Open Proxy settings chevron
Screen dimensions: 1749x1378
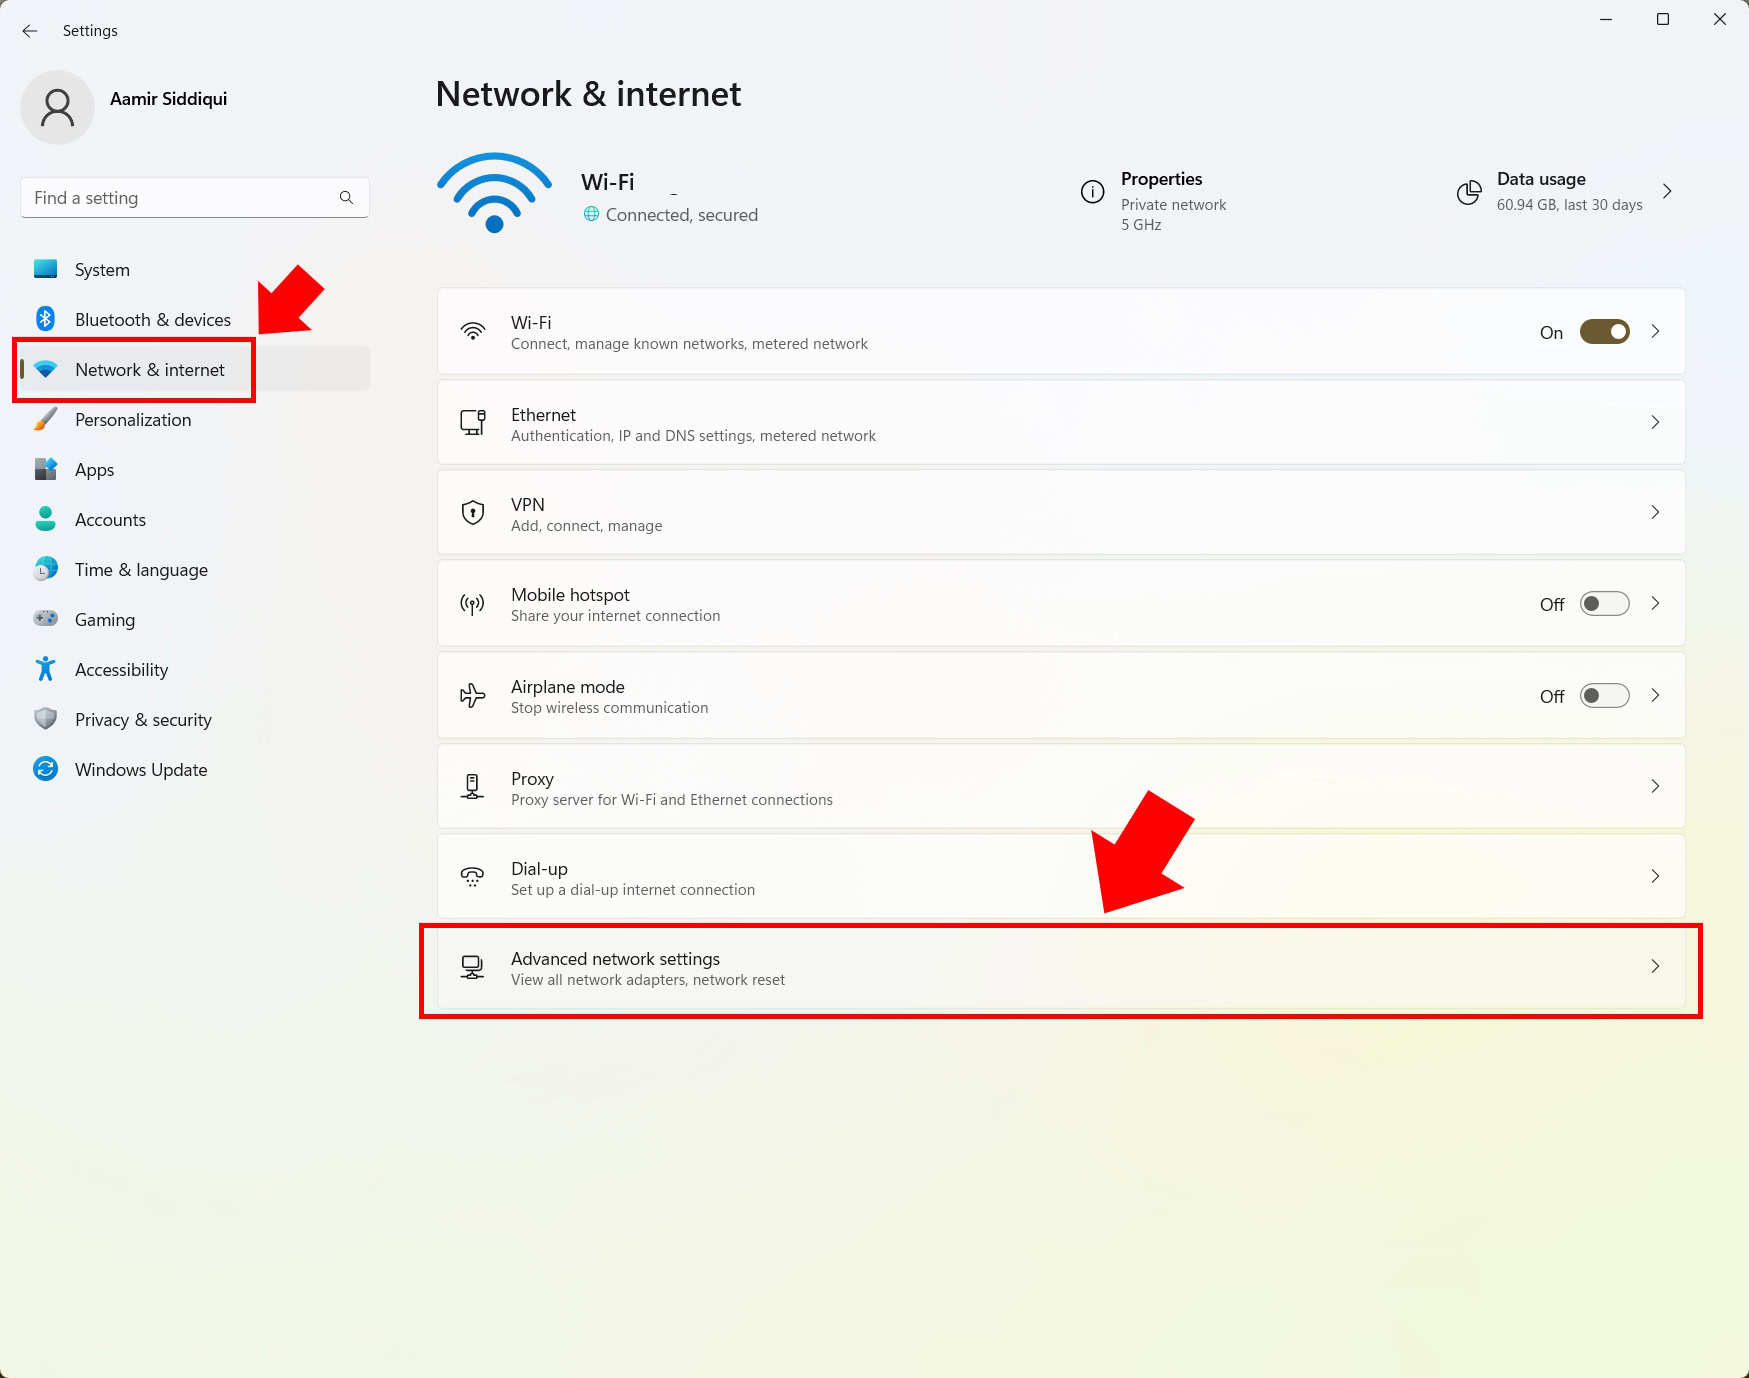(x=1655, y=786)
